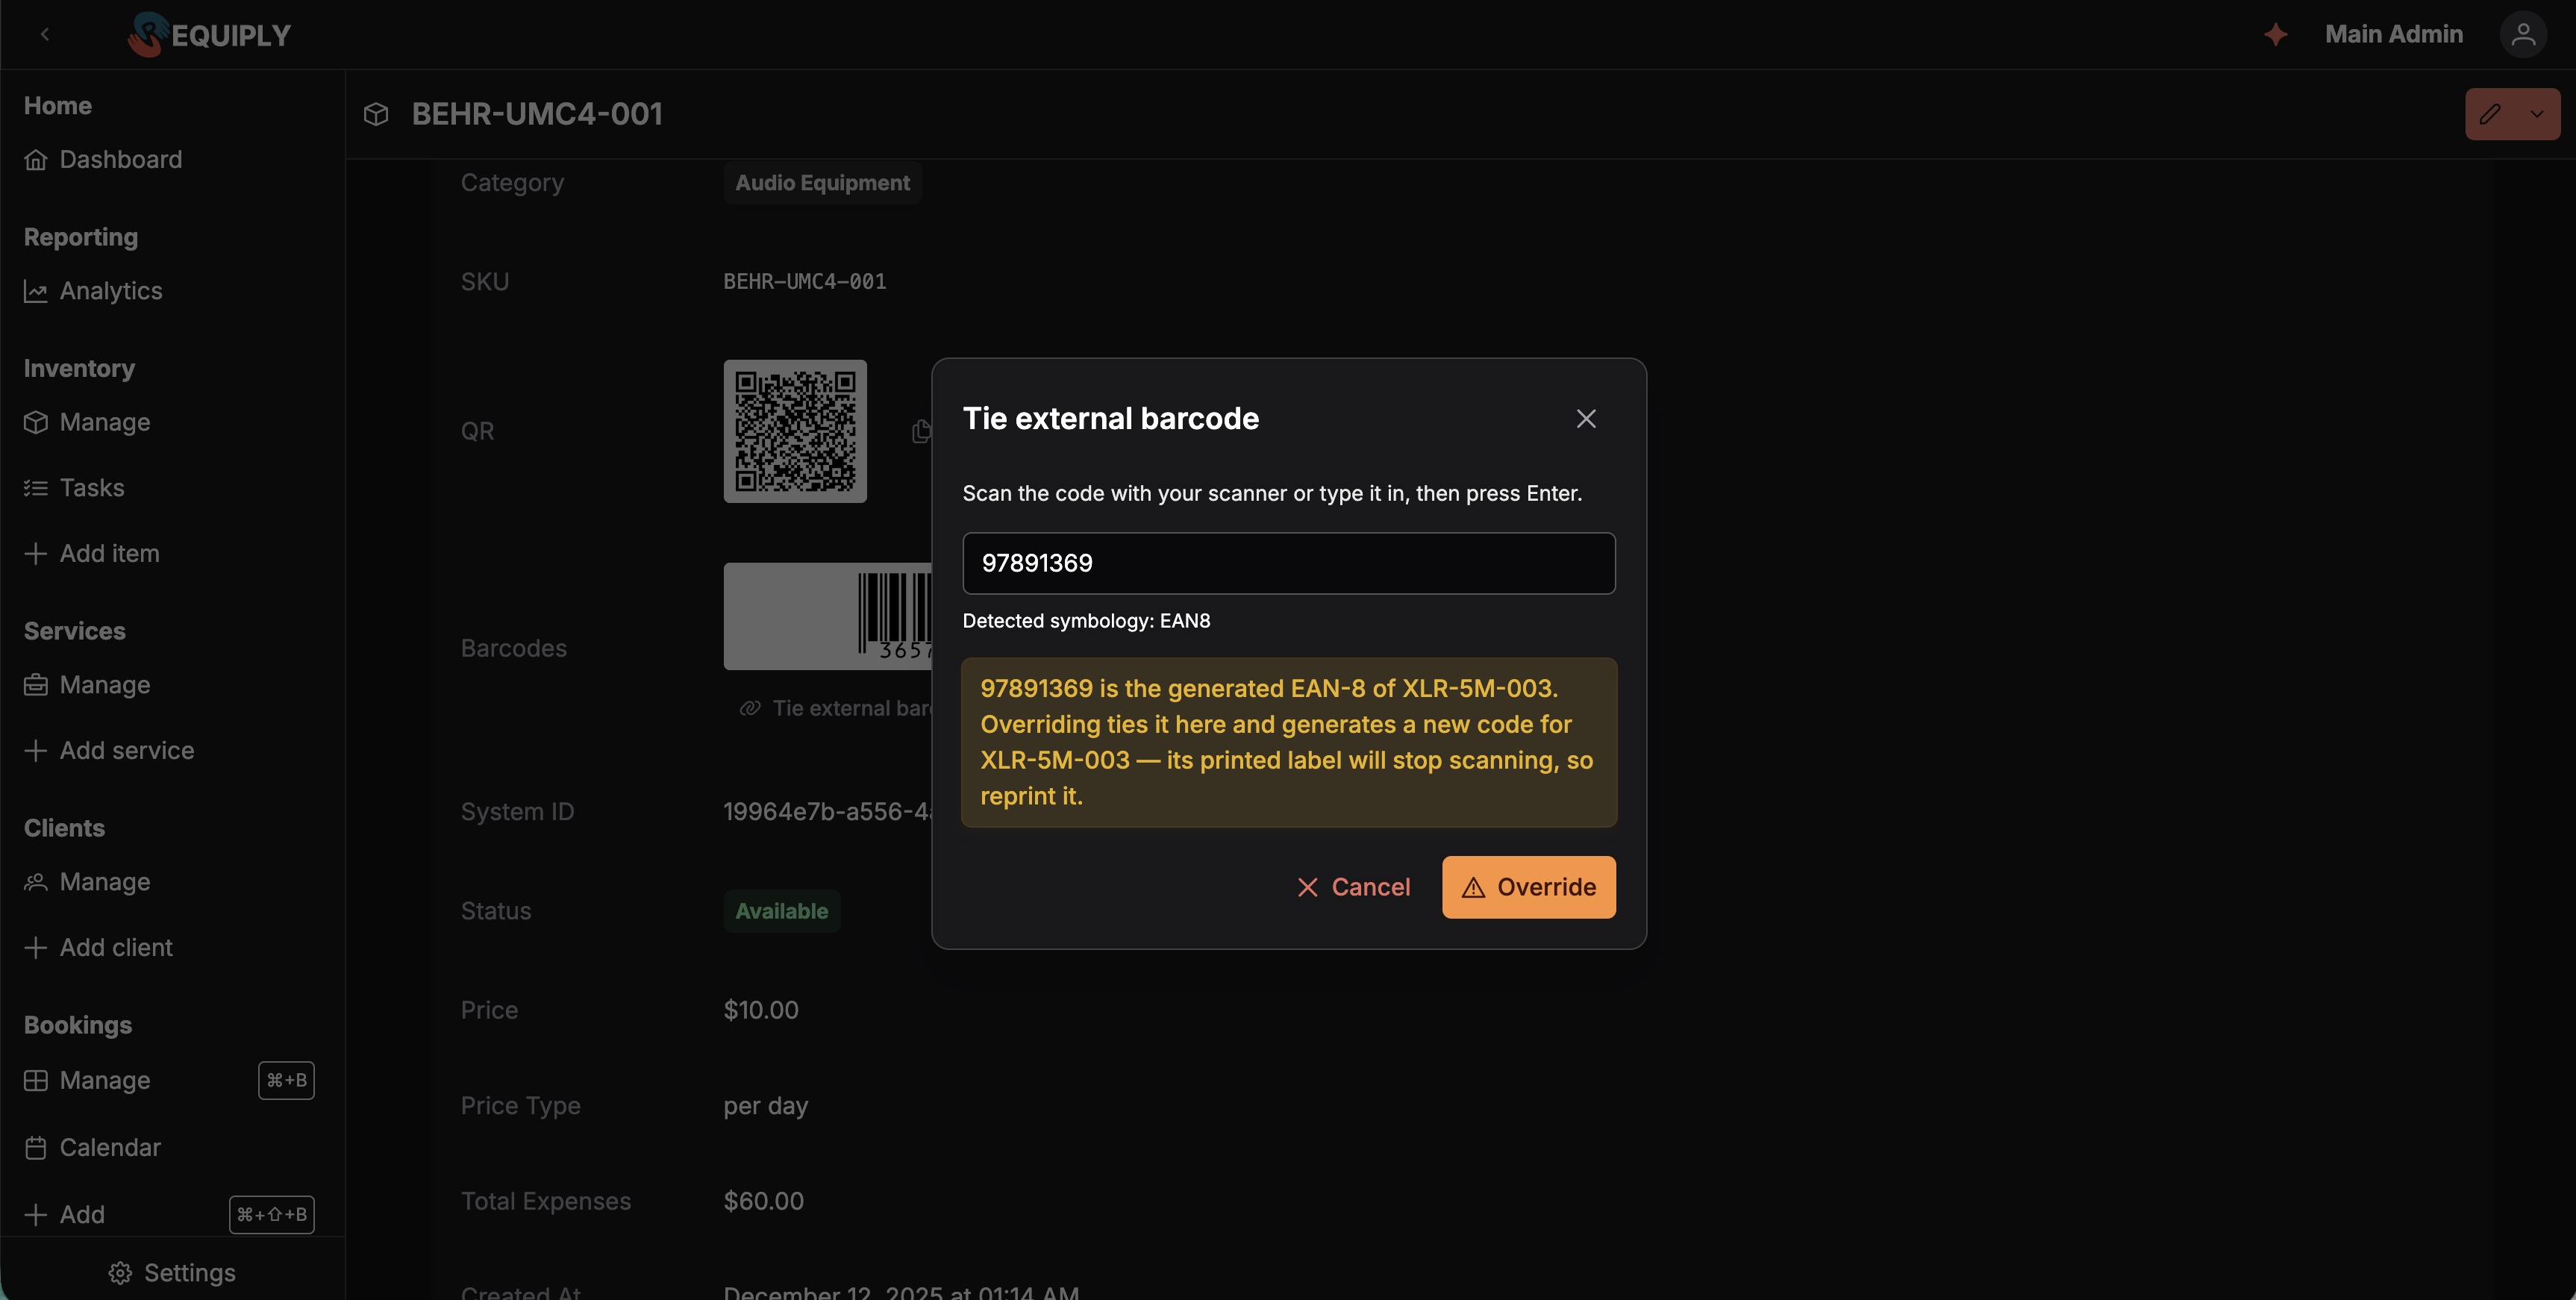The image size is (2576, 1300).
Task: Click Add client in the sidebar
Action: 98,948
